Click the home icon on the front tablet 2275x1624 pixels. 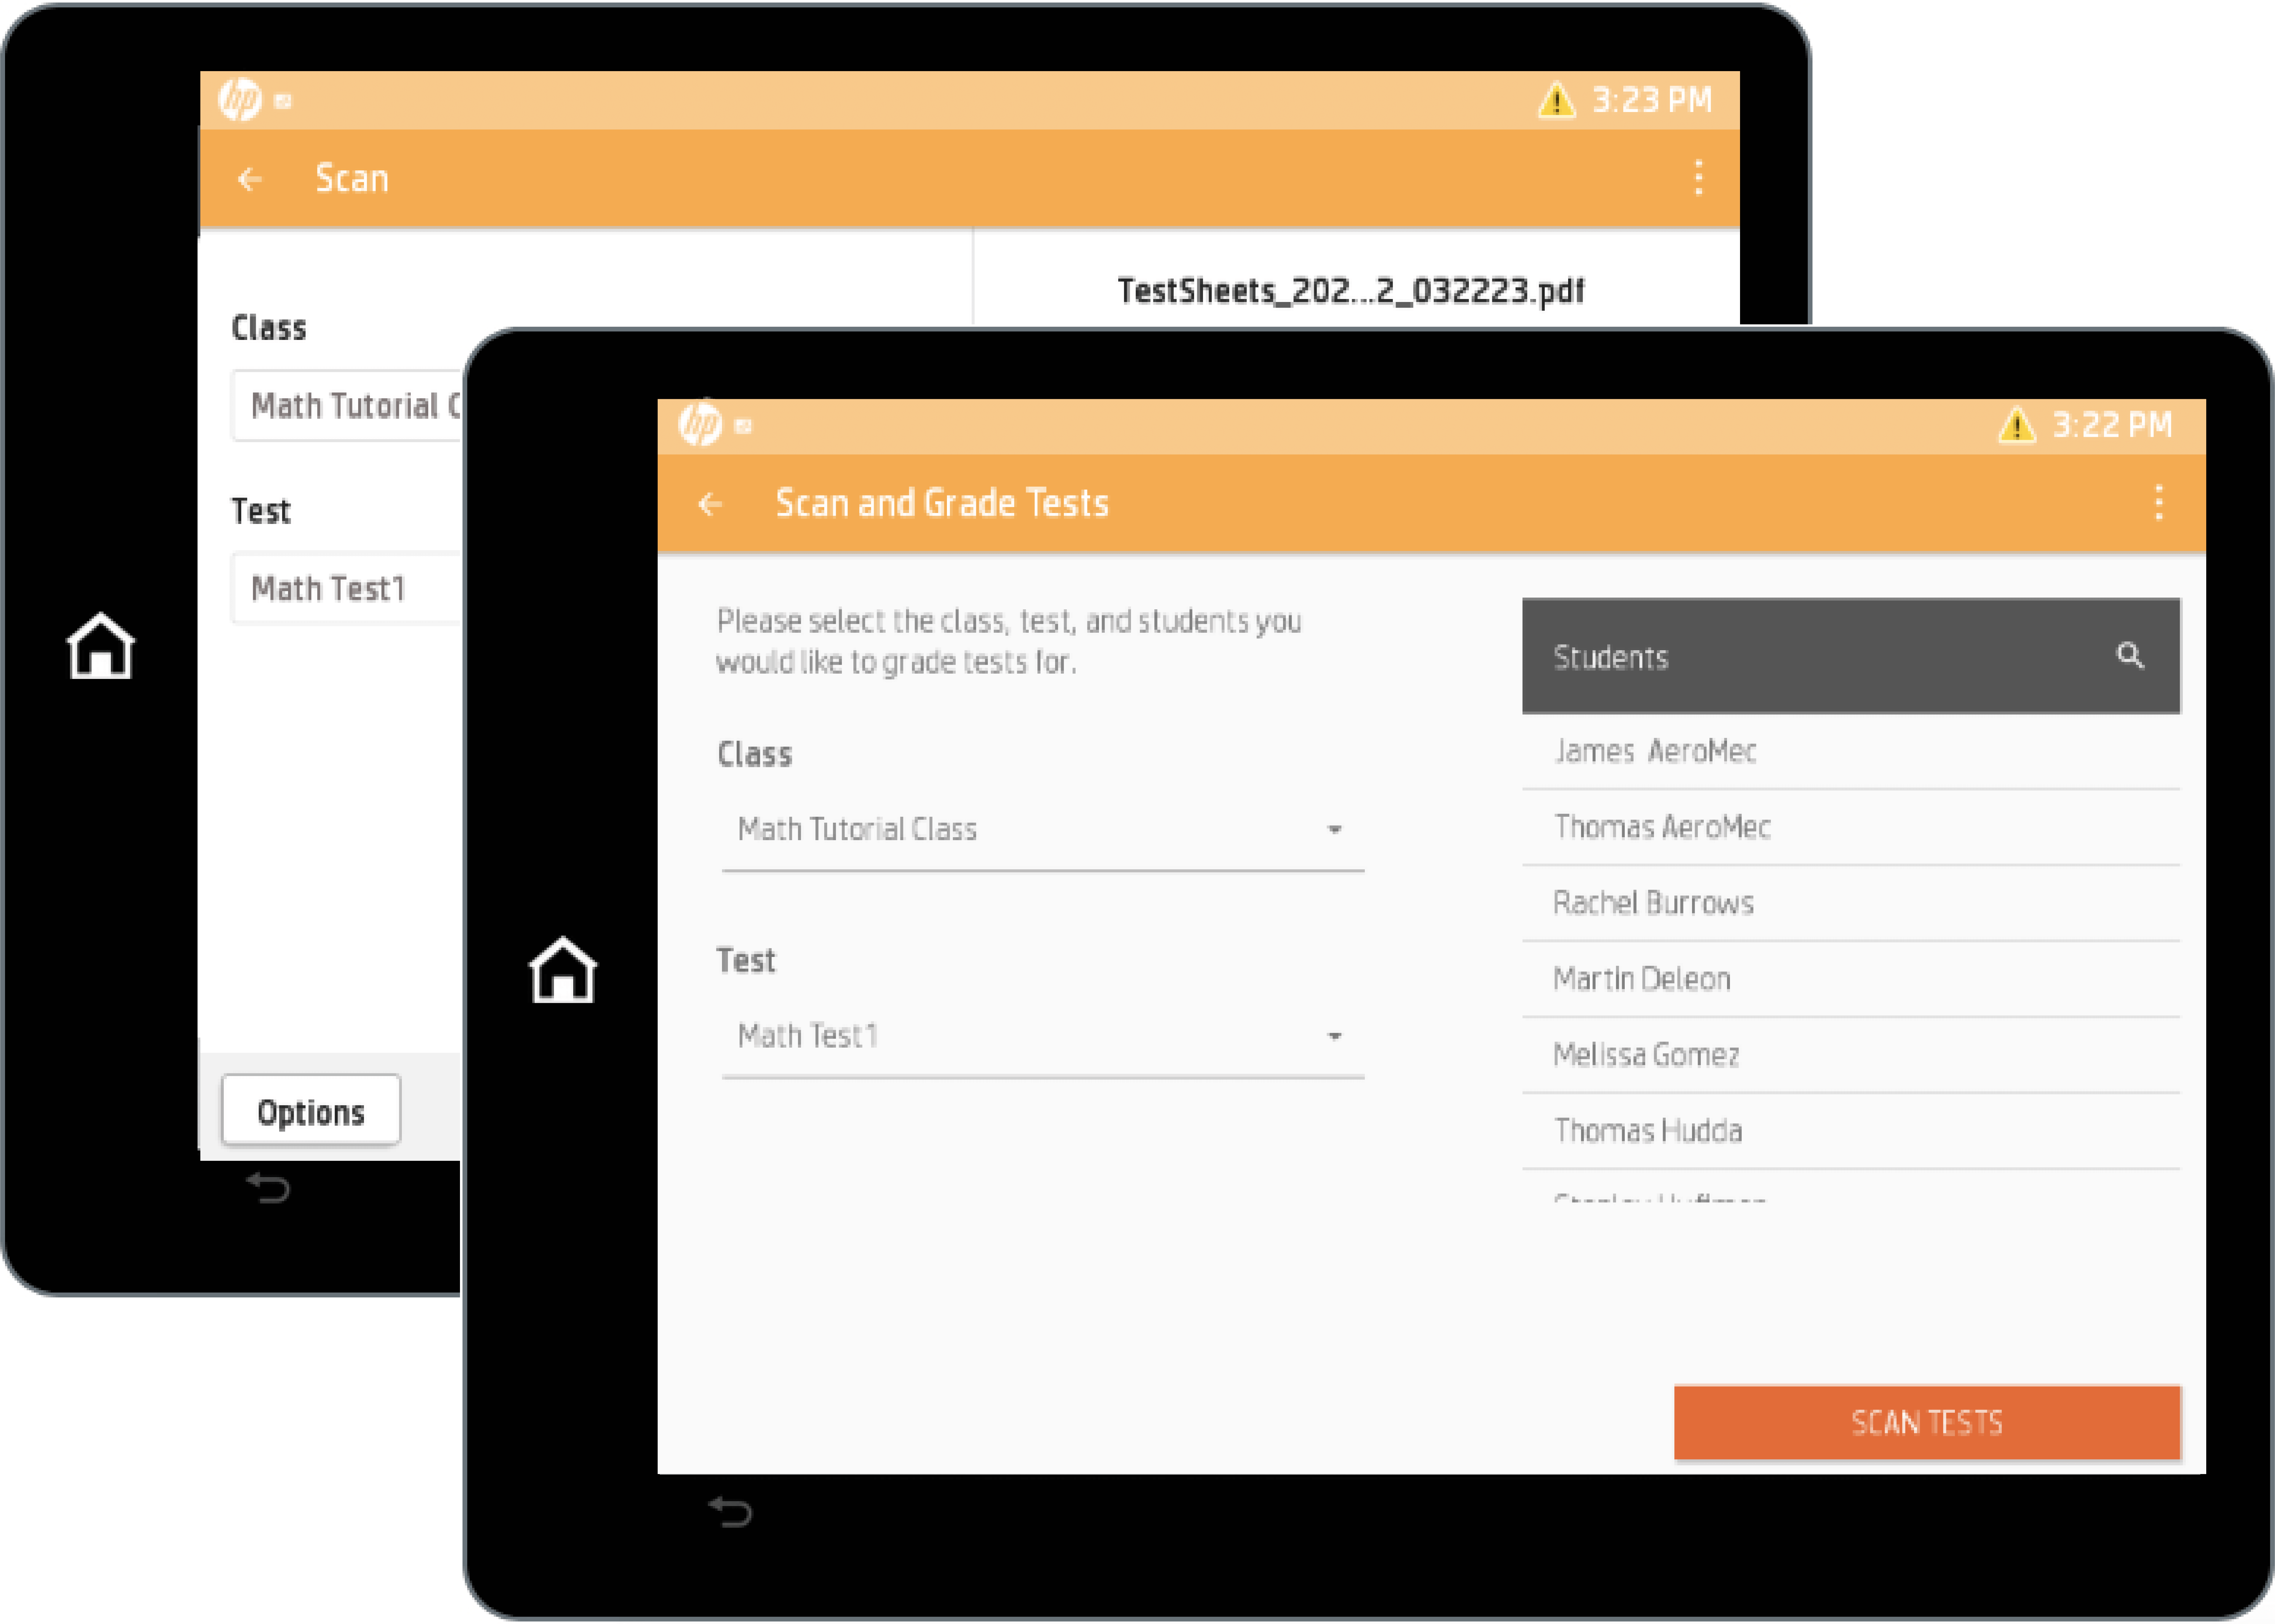pyautogui.click(x=563, y=970)
